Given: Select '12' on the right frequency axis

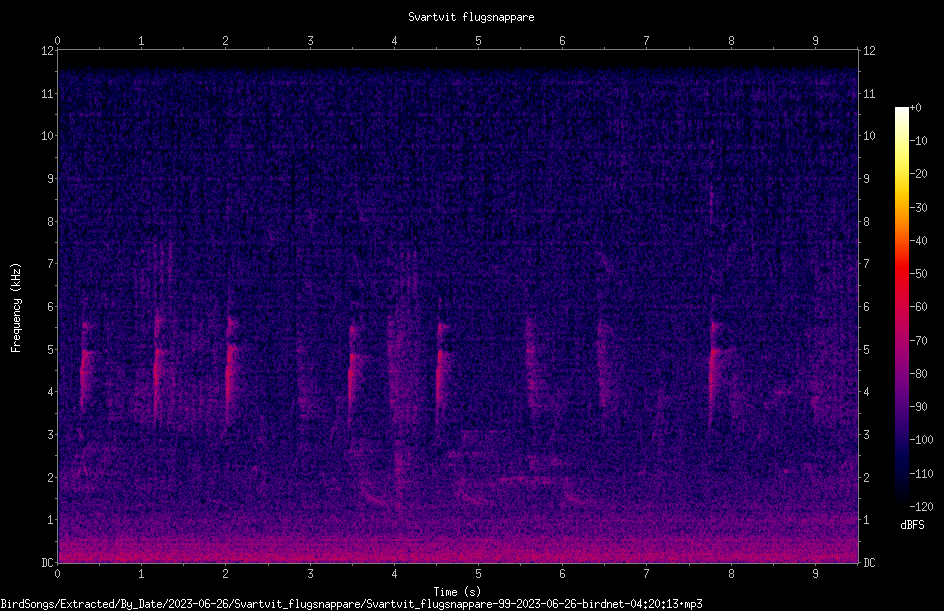Looking at the screenshot, I should coord(869,51).
